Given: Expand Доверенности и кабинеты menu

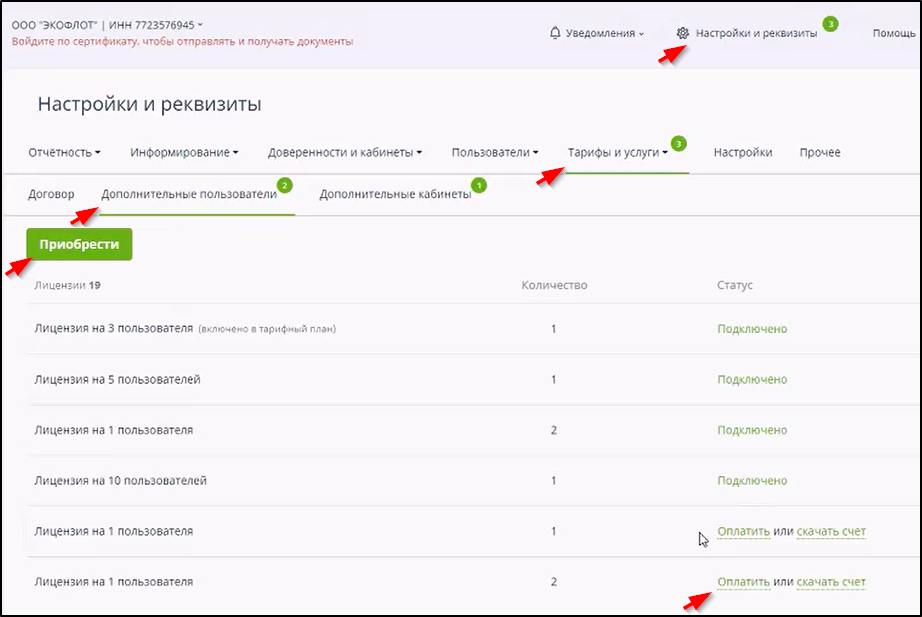Looking at the screenshot, I should 345,153.
